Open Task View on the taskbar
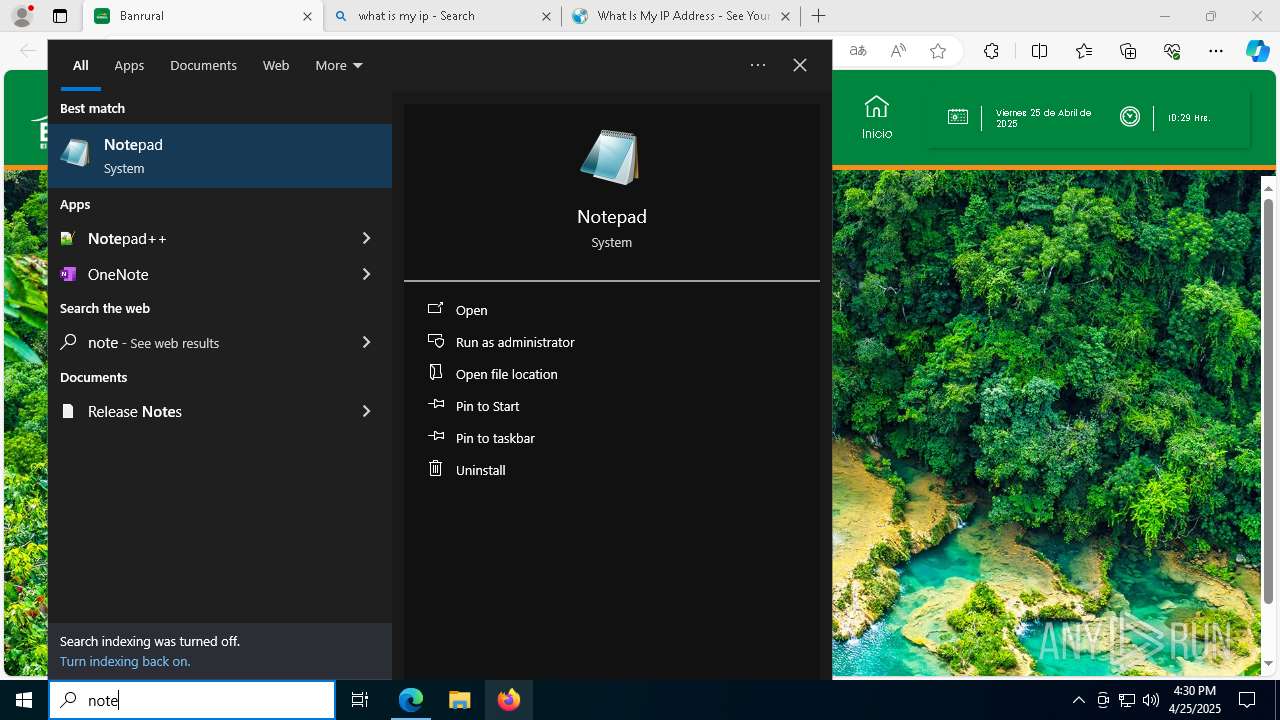This screenshot has width=1280, height=720. pos(360,700)
